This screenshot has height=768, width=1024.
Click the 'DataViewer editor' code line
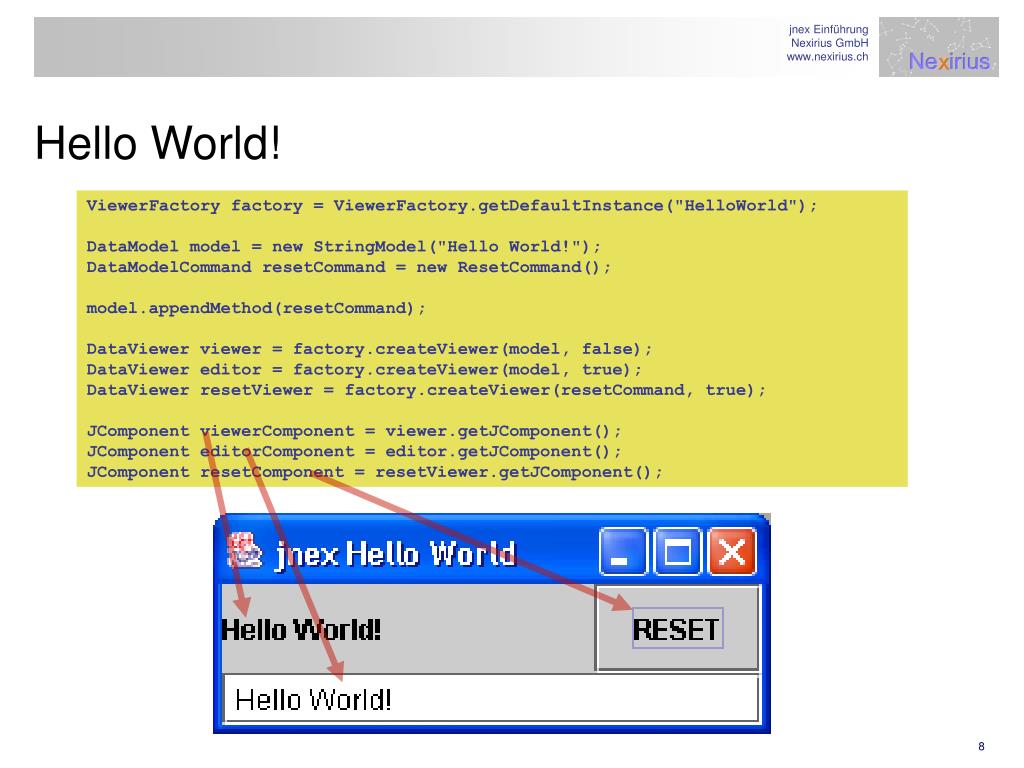tap(364, 370)
